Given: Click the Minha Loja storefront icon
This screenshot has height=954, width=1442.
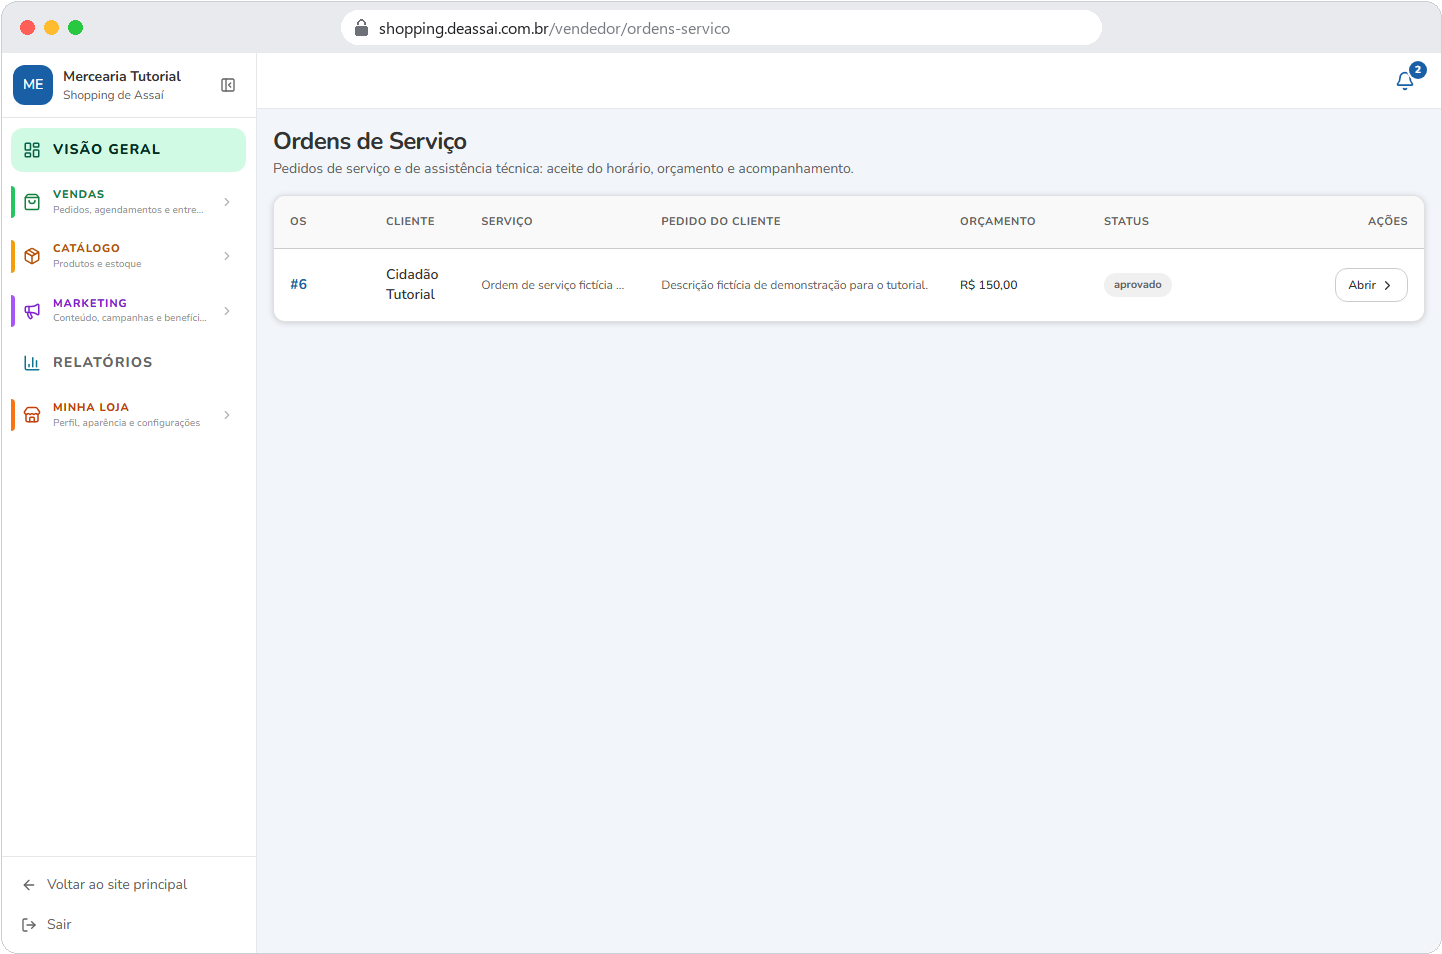Looking at the screenshot, I should tap(32, 415).
